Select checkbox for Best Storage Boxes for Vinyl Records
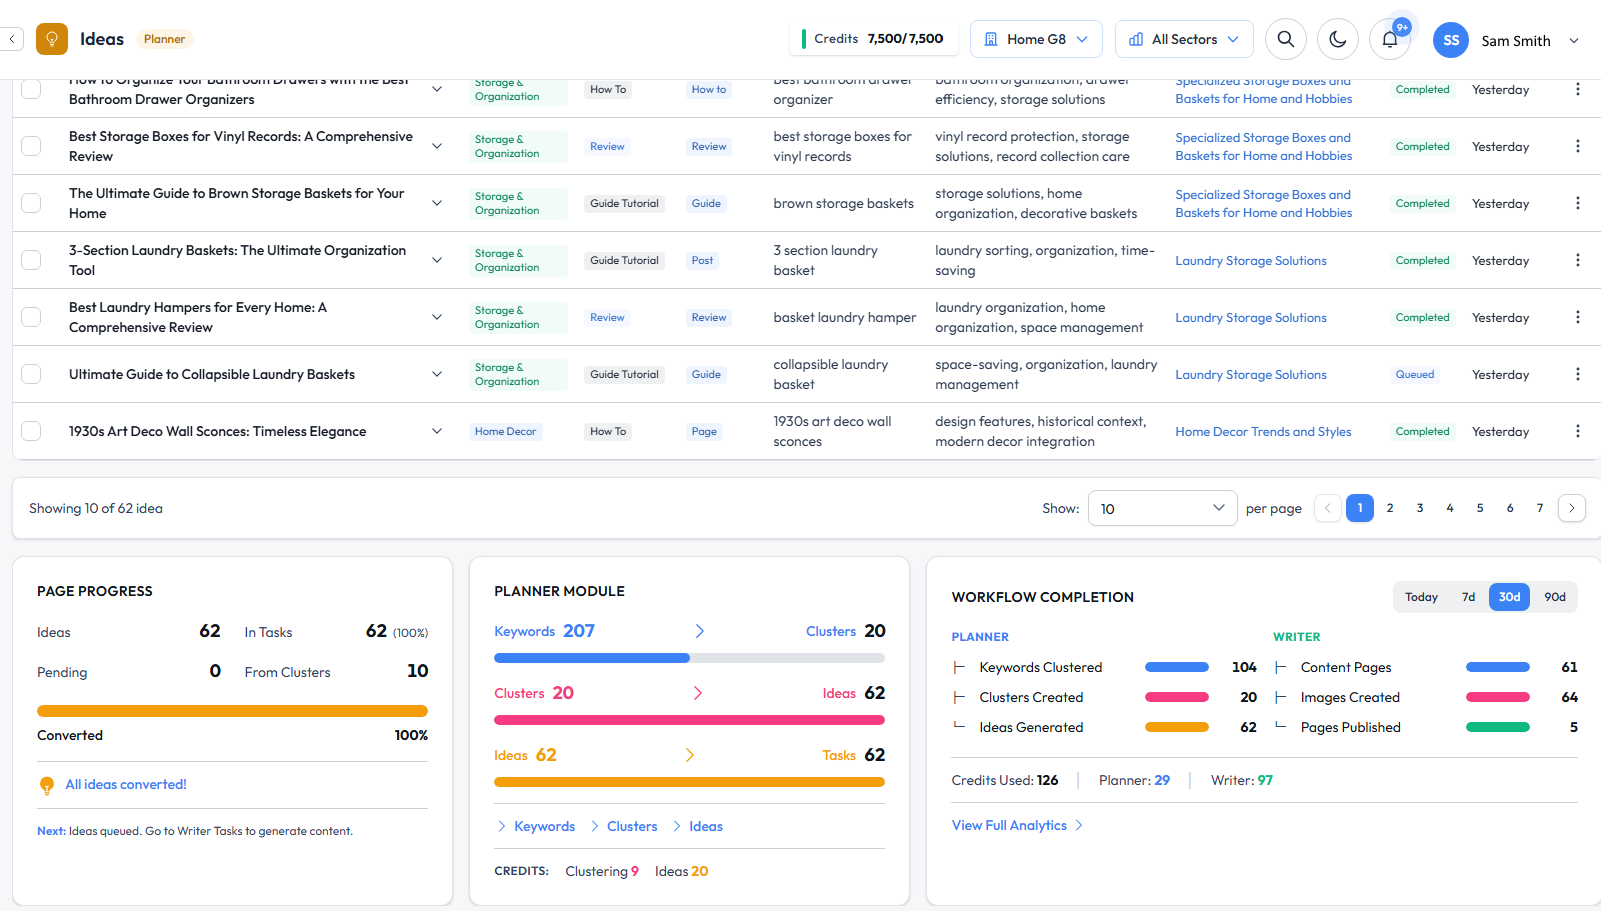This screenshot has width=1601, height=911. tap(32, 146)
